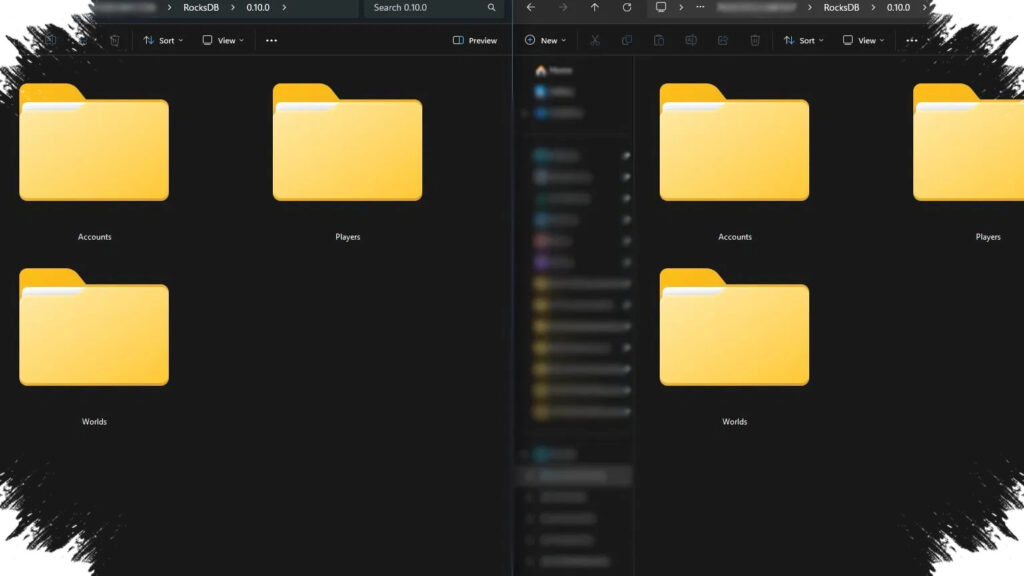Expand chevron before RocksDB in right address bar
Image resolution: width=1024 pixels, height=576 pixels.
pyautogui.click(x=810, y=7)
